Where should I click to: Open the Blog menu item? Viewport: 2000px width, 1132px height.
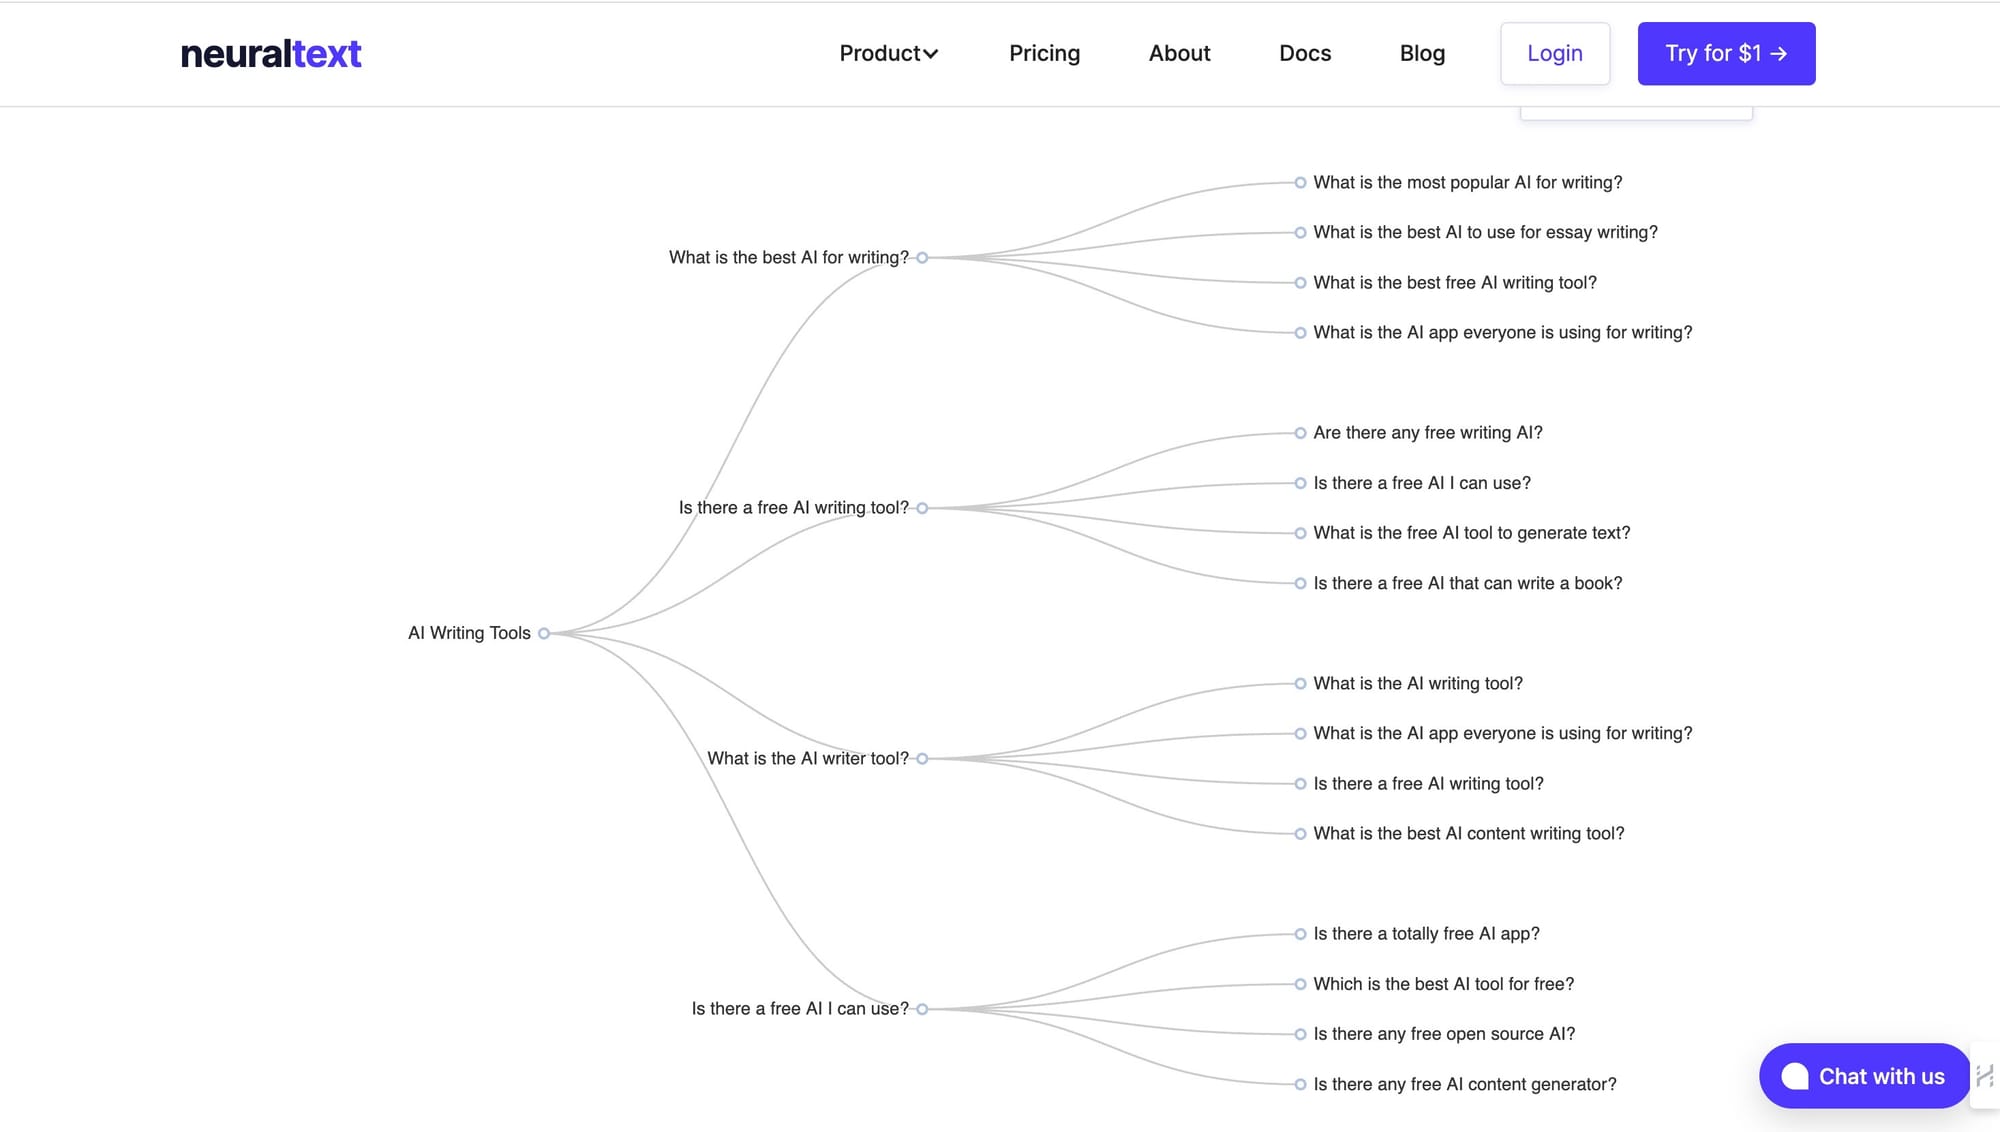coord(1422,52)
